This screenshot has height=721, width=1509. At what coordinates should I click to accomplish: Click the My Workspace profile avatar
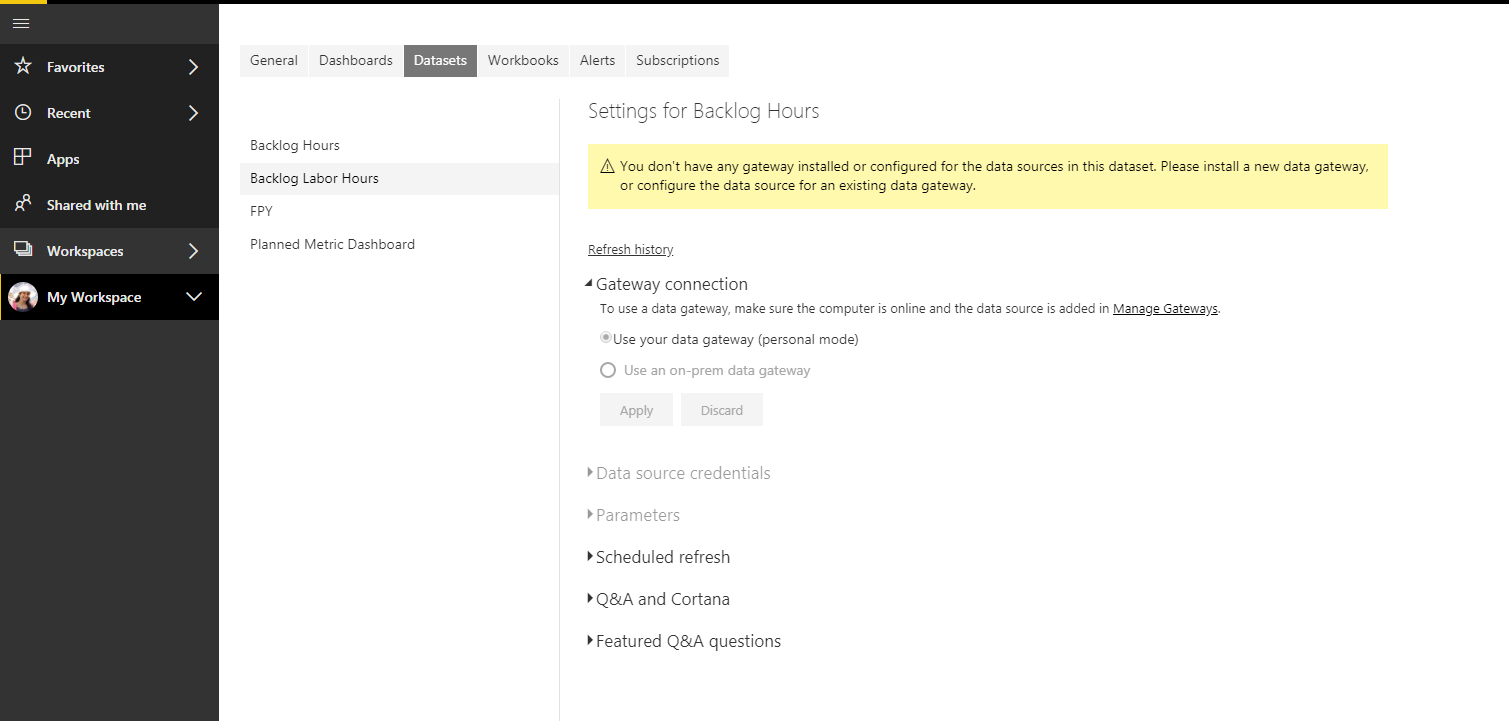pos(23,297)
